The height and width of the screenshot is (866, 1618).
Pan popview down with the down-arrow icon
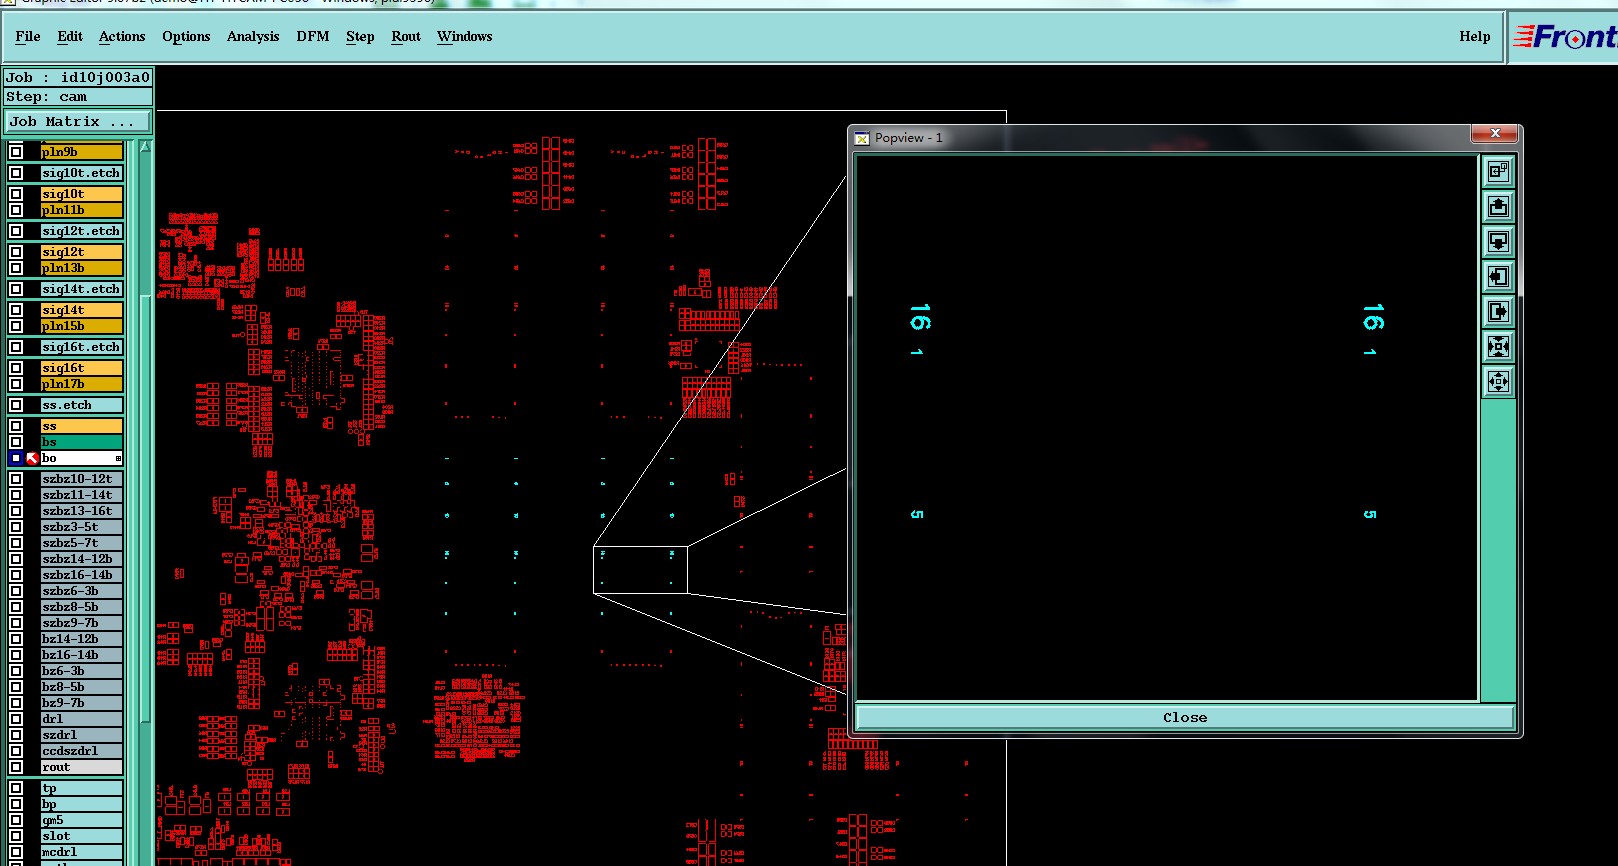[1497, 242]
